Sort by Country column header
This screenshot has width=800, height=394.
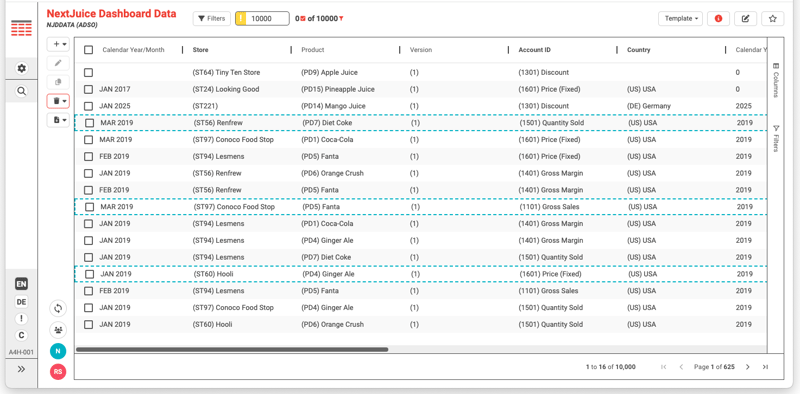[639, 50]
